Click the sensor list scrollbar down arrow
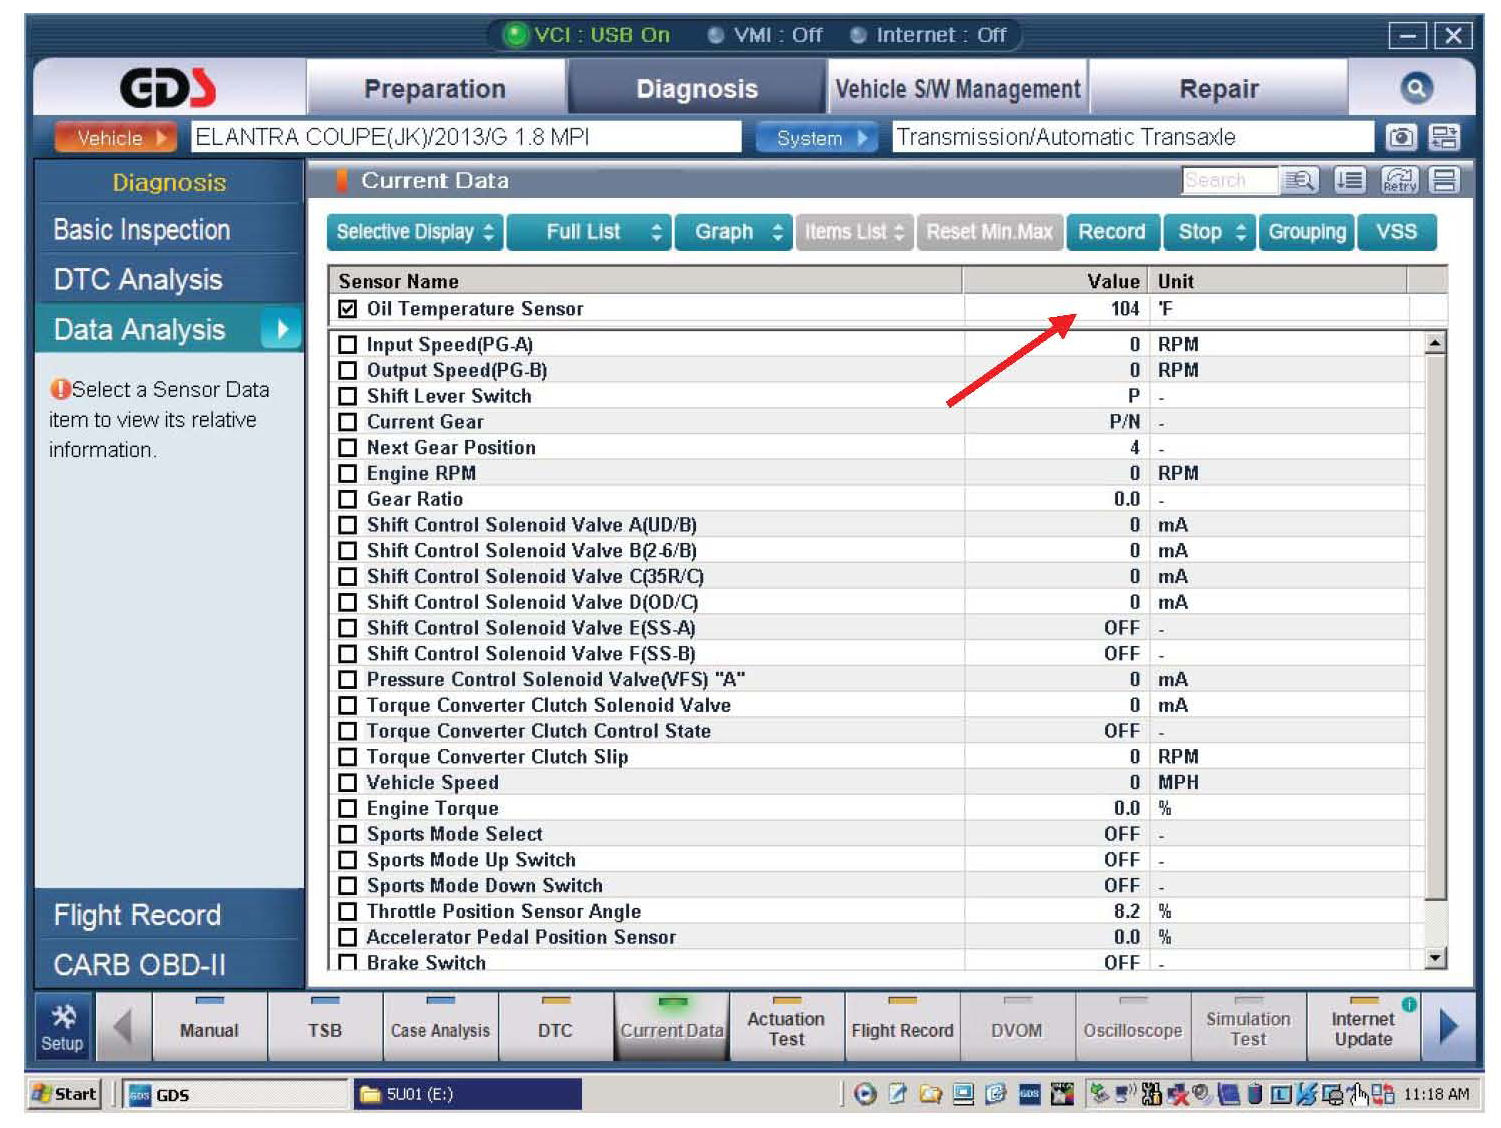The width and height of the screenshot is (1501, 1128). point(1436,958)
